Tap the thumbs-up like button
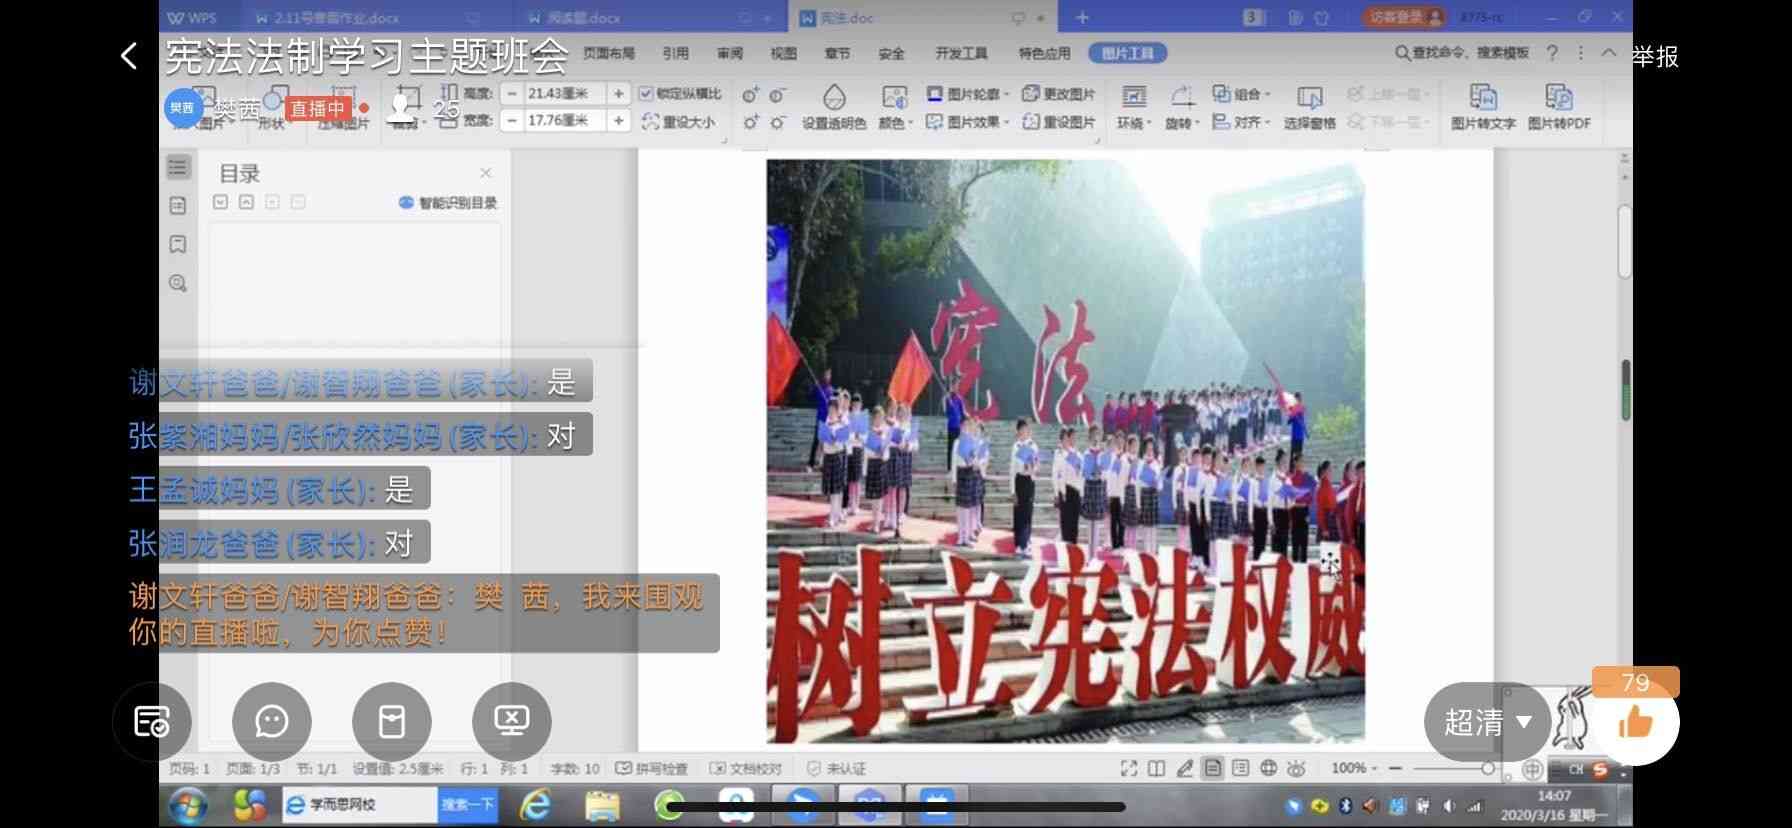 pos(1636,721)
